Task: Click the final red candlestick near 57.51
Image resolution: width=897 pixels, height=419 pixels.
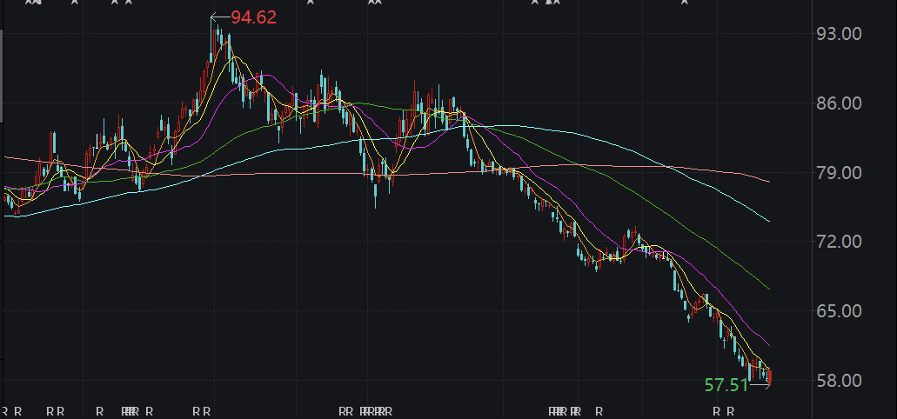Action: [769, 377]
